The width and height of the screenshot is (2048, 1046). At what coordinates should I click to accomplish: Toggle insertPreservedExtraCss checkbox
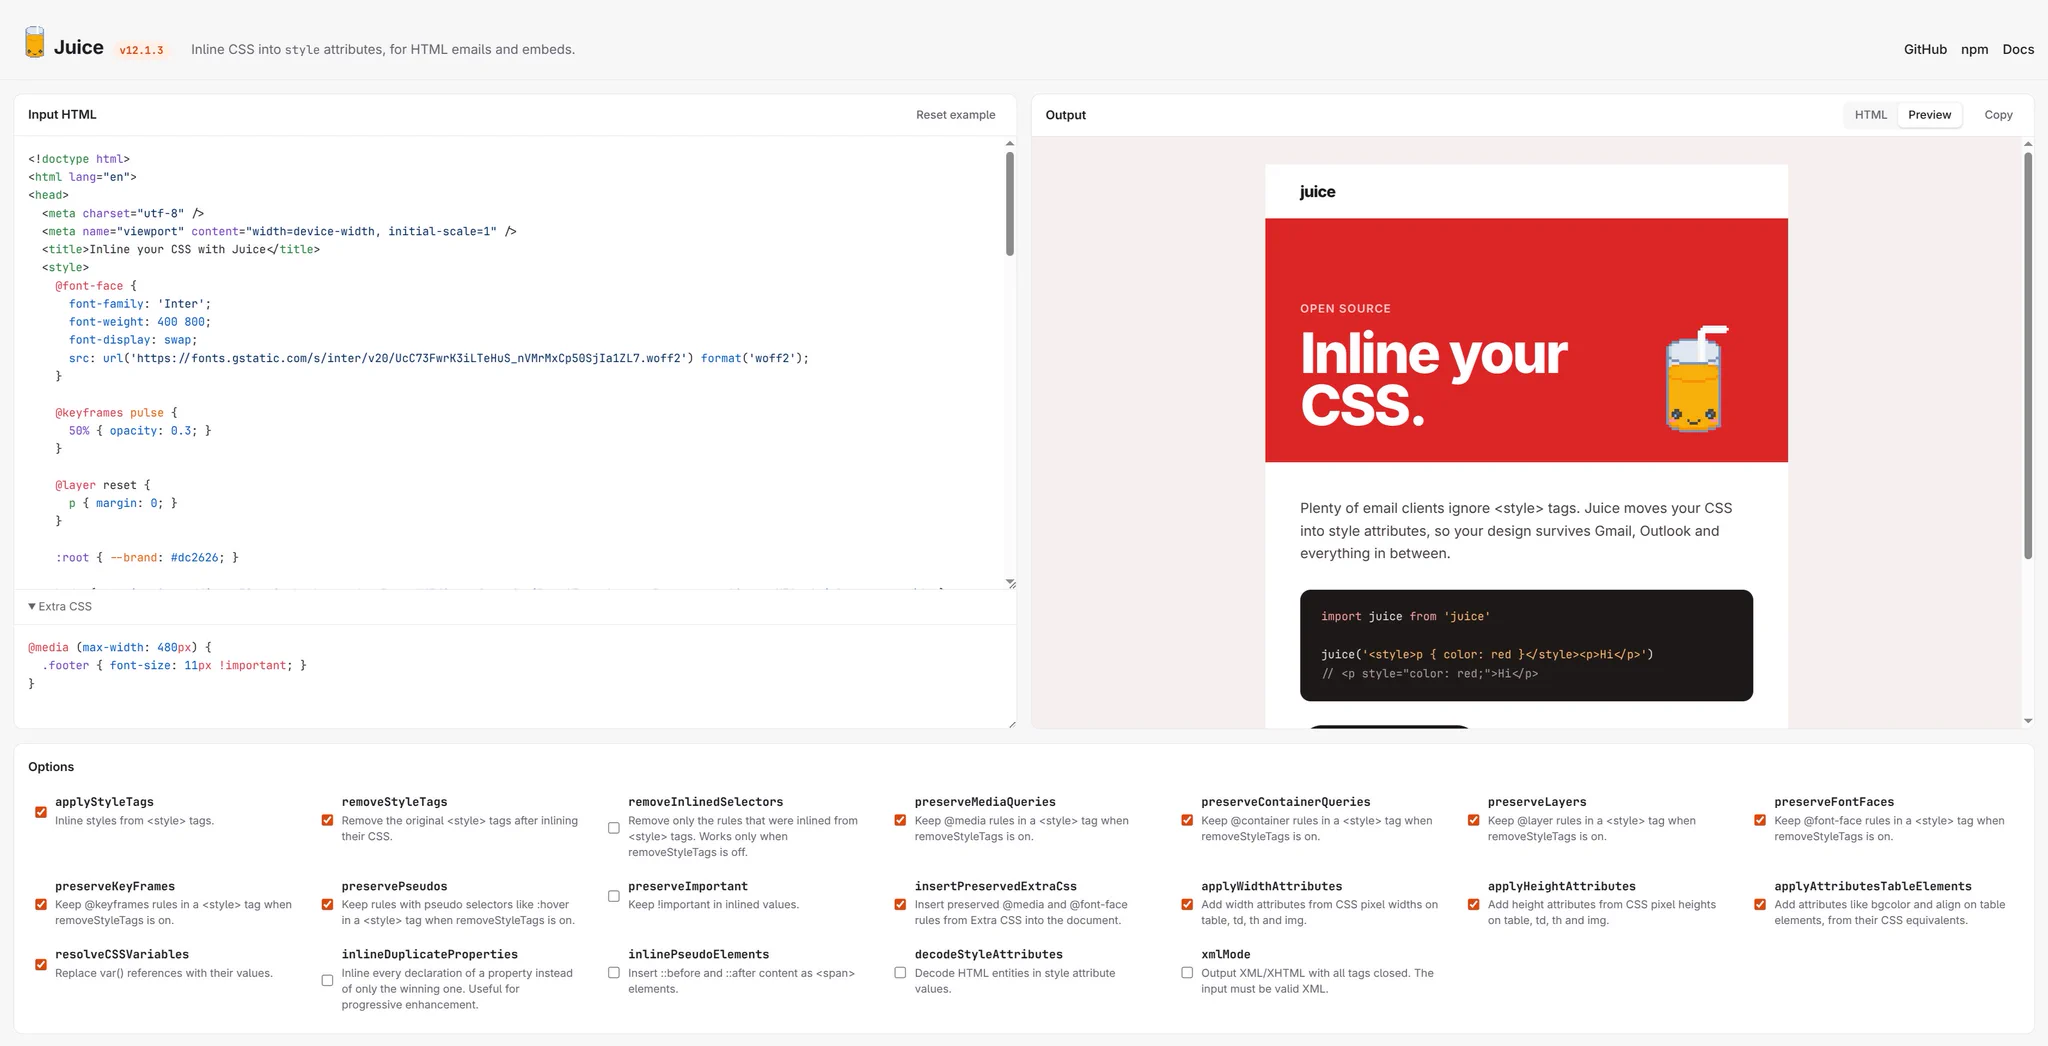pos(900,904)
